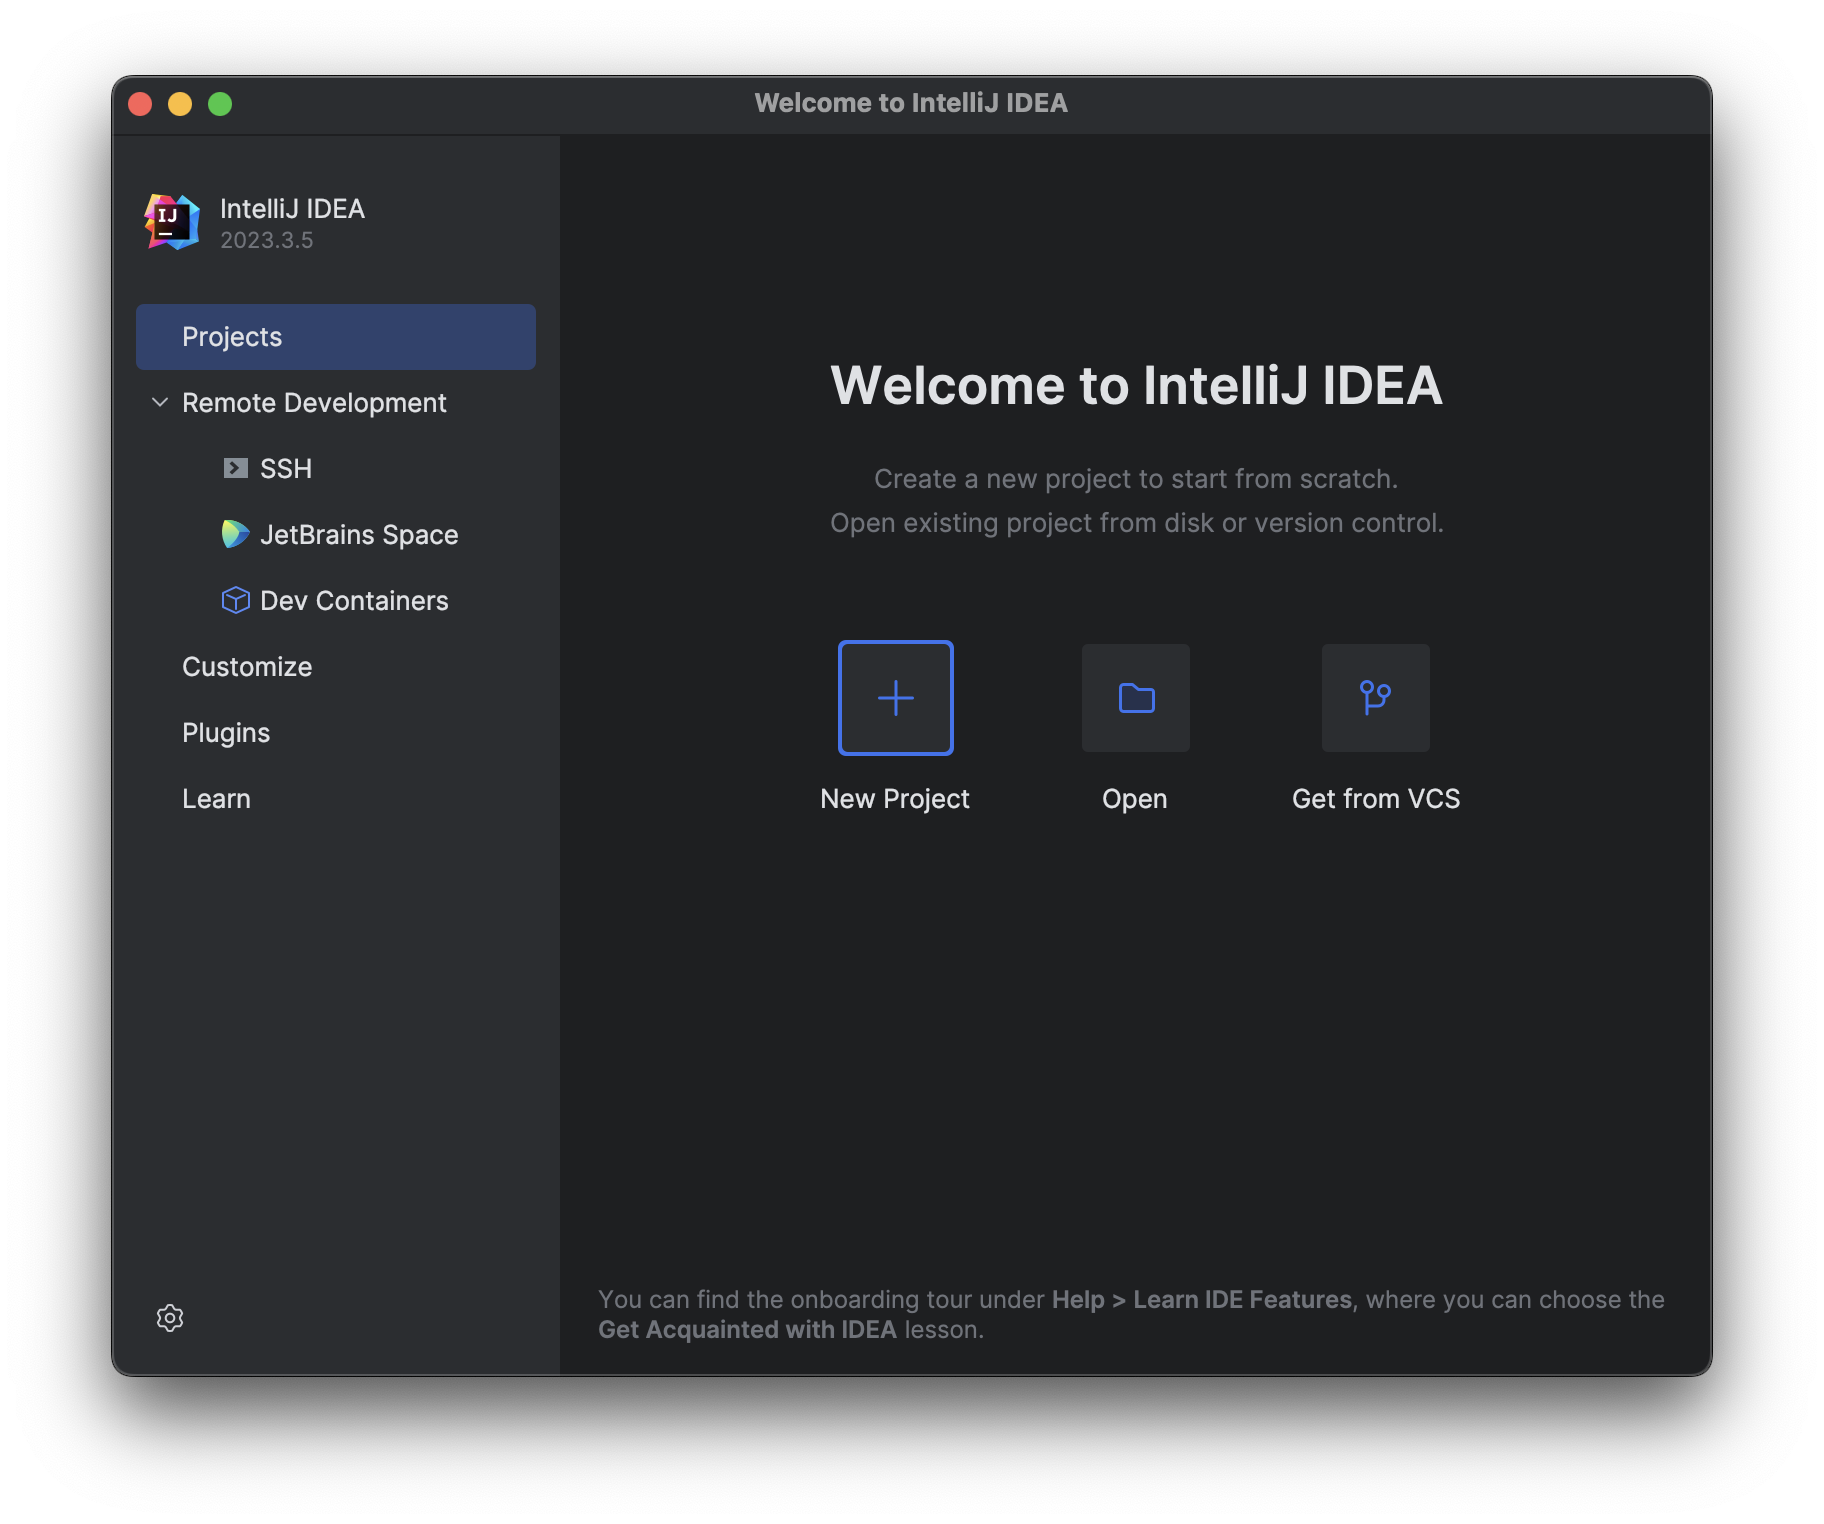Viewport: 1824px width, 1524px height.
Task: Maximize the Welcome window
Action: point(220,104)
